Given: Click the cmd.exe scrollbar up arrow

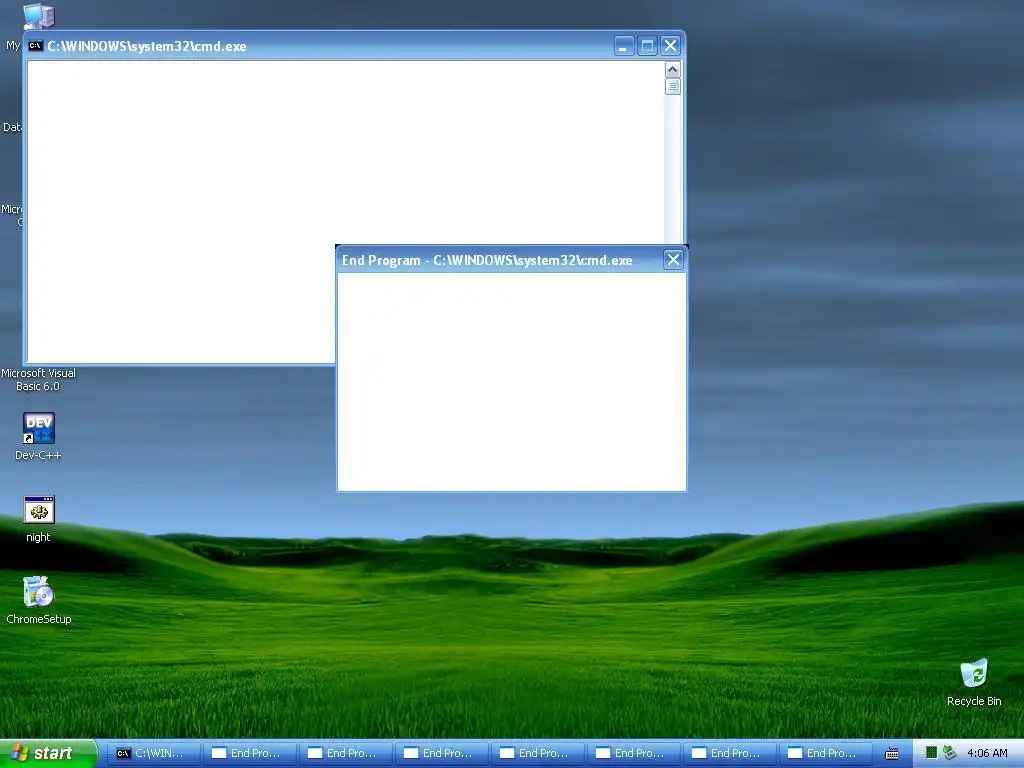Looking at the screenshot, I should 673,69.
